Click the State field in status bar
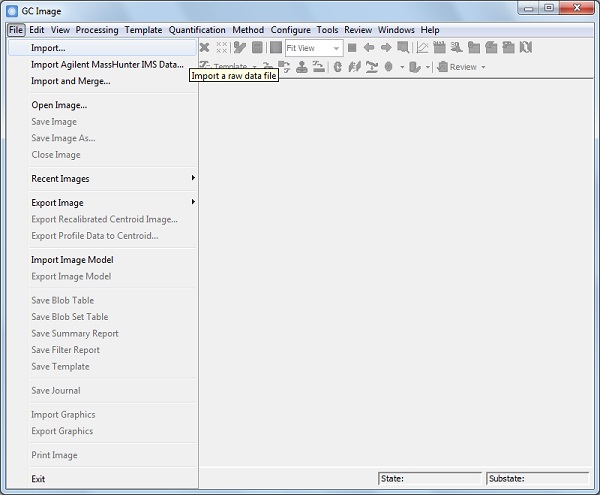 (430, 479)
